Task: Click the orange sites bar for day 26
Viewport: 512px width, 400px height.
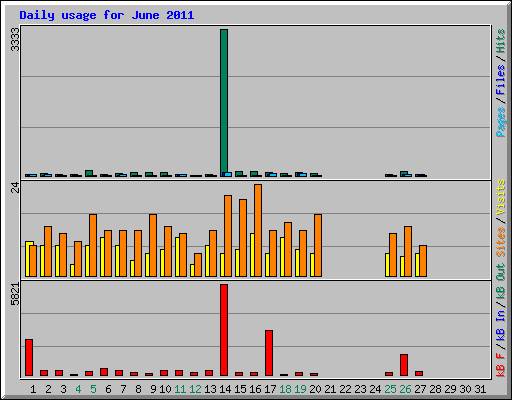Action: [x=408, y=251]
